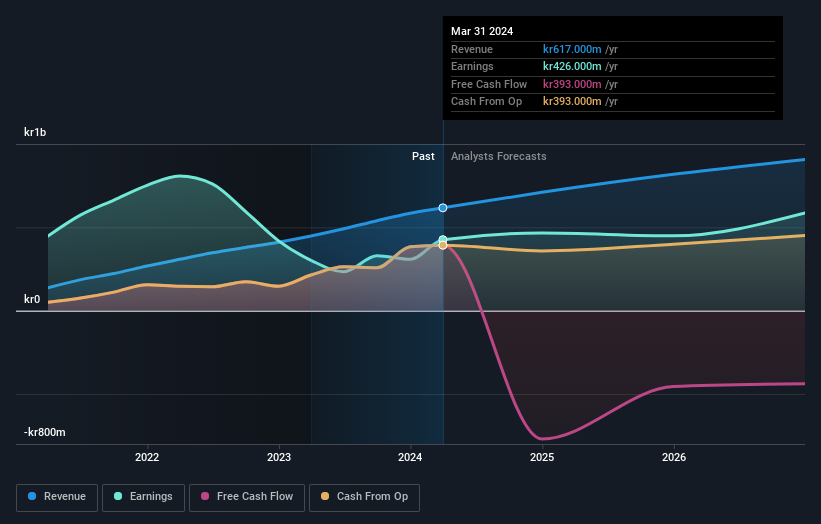Click the Analysts Forecasts label

coord(498,156)
